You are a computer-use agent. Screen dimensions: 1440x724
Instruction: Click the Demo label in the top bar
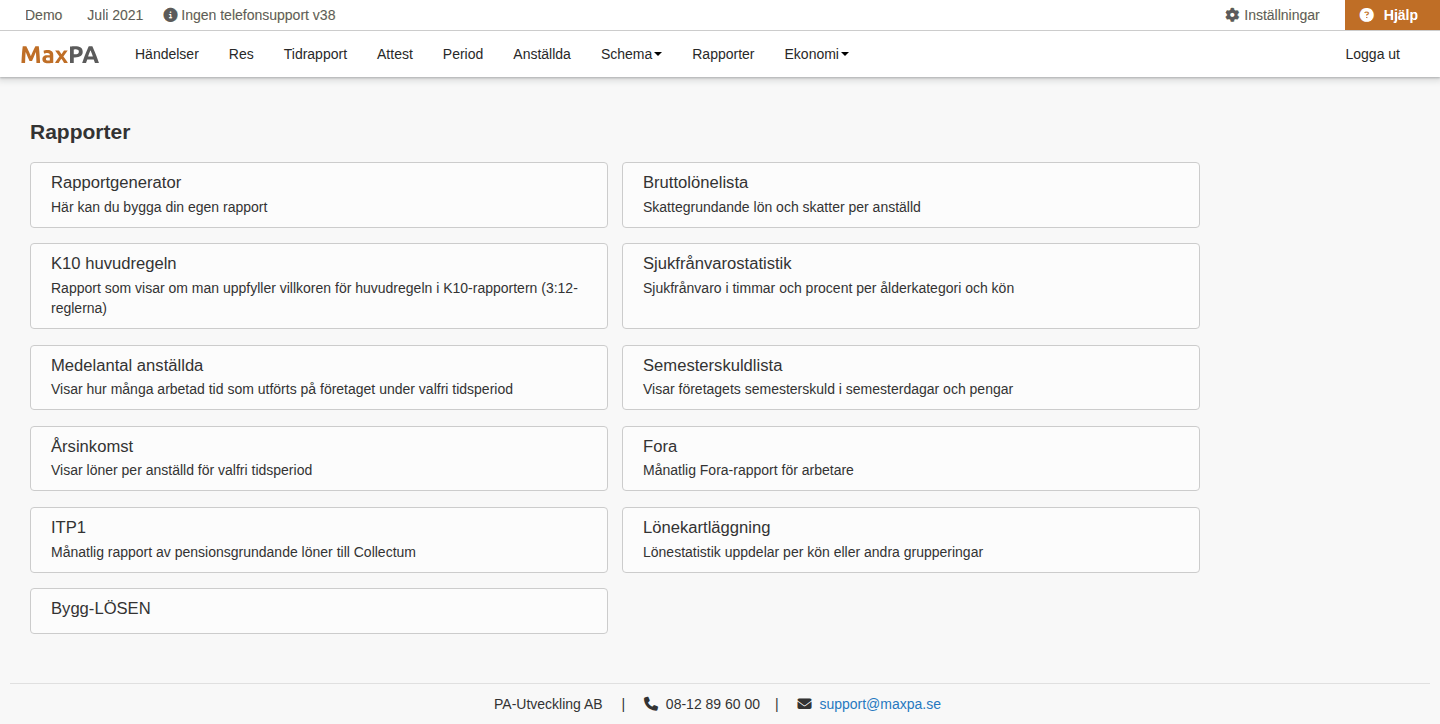tap(43, 15)
